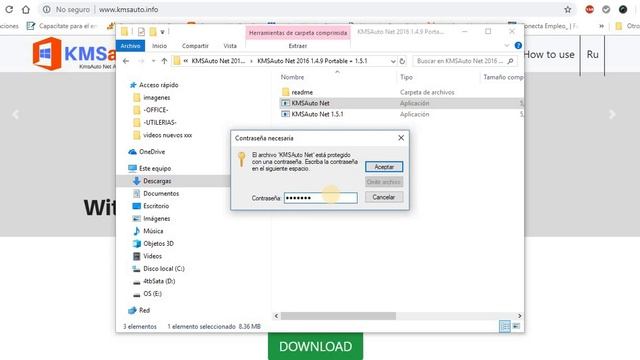Screen dimensions: 640x360
Task: Click the previous slide arrow on the webpage
Action: [x=16, y=114]
